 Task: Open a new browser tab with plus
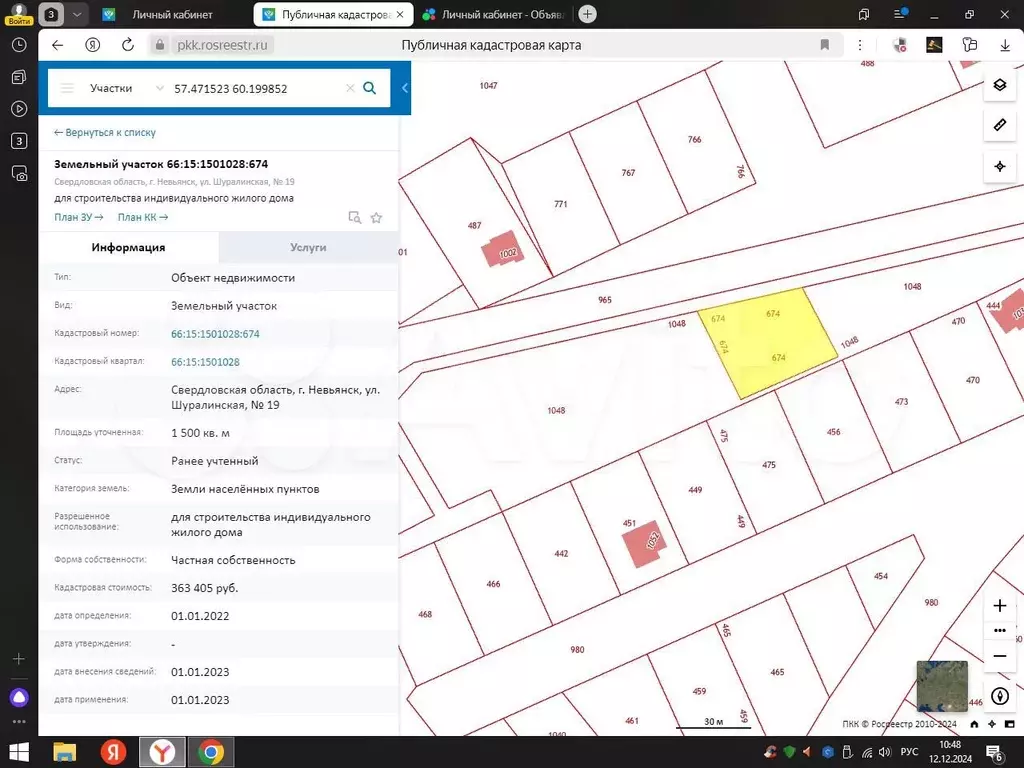click(587, 14)
